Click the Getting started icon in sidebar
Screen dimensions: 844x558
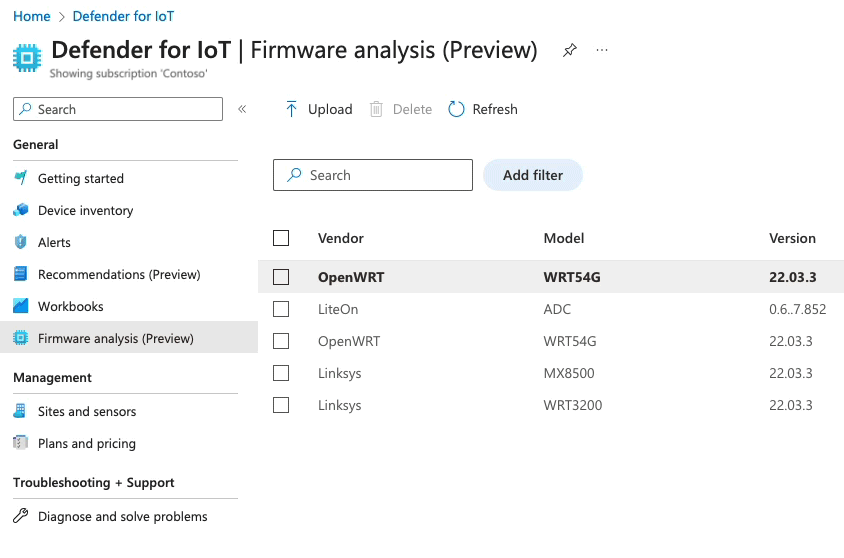(x=20, y=178)
